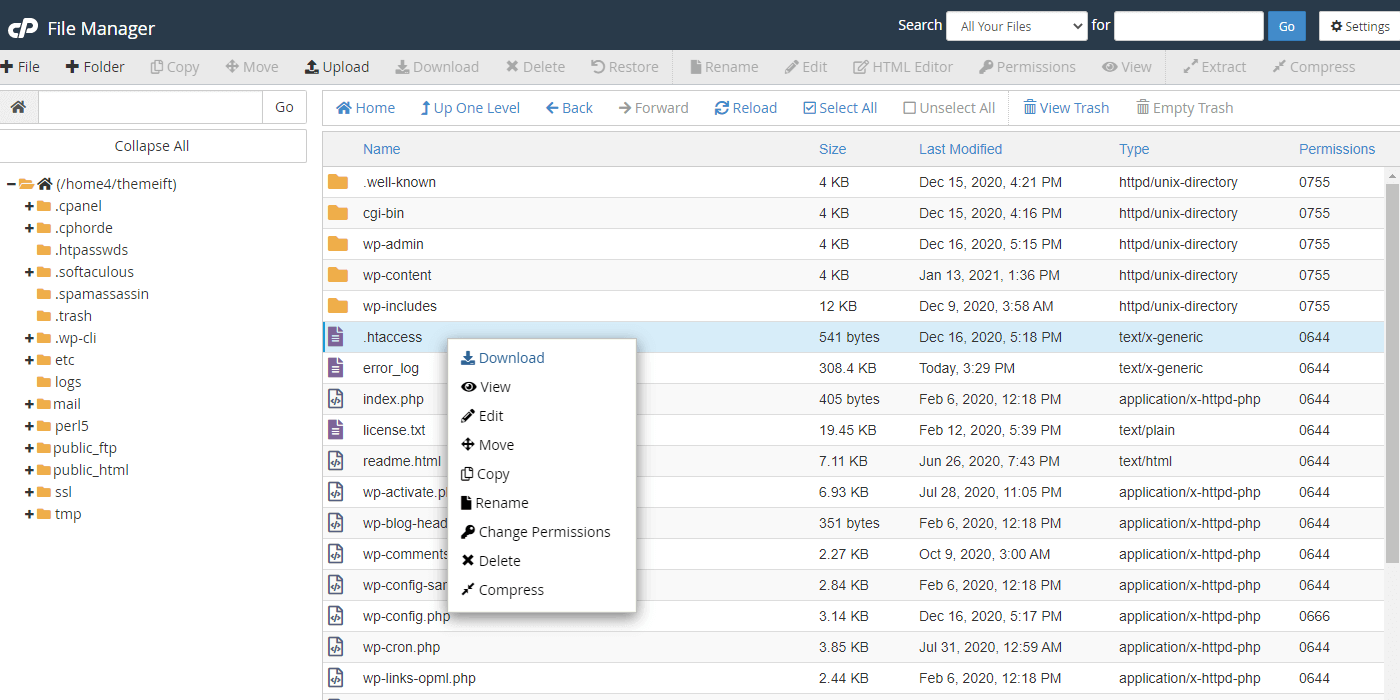The height and width of the screenshot is (700, 1400).
Task: Click Copy in the top toolbar
Action: click(x=175, y=67)
